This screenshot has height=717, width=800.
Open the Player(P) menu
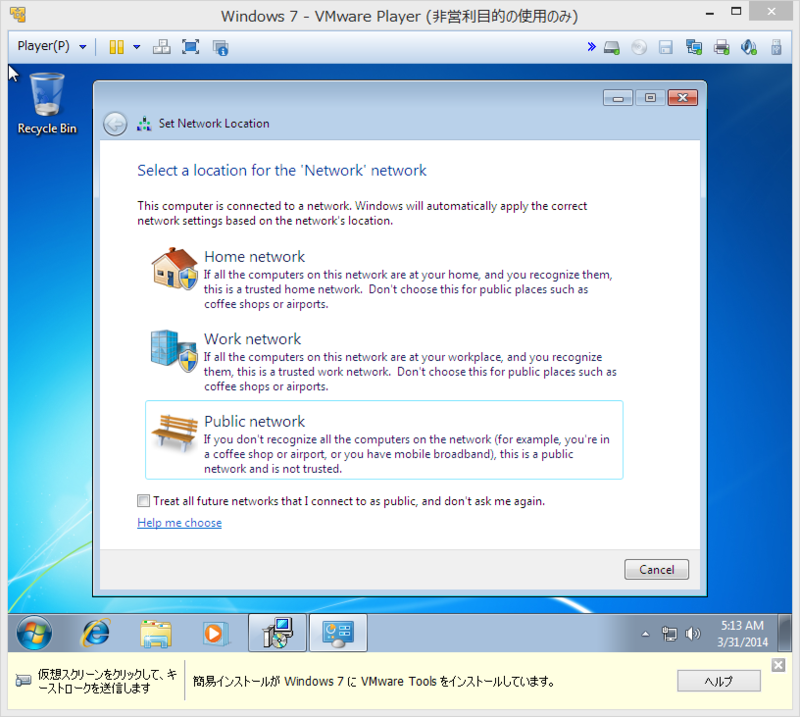[x=51, y=46]
